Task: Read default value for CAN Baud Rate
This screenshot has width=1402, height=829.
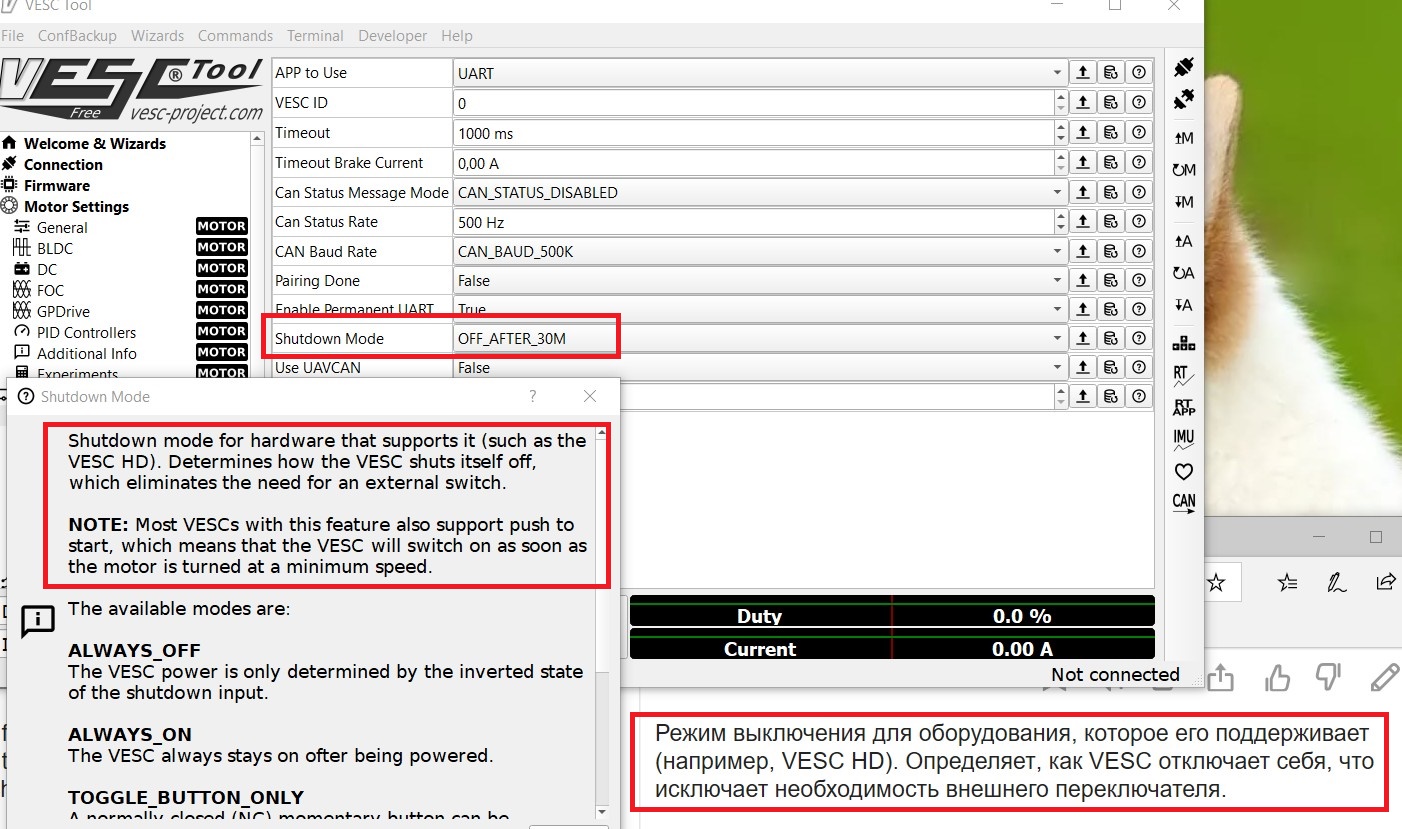Action: click(x=1110, y=251)
